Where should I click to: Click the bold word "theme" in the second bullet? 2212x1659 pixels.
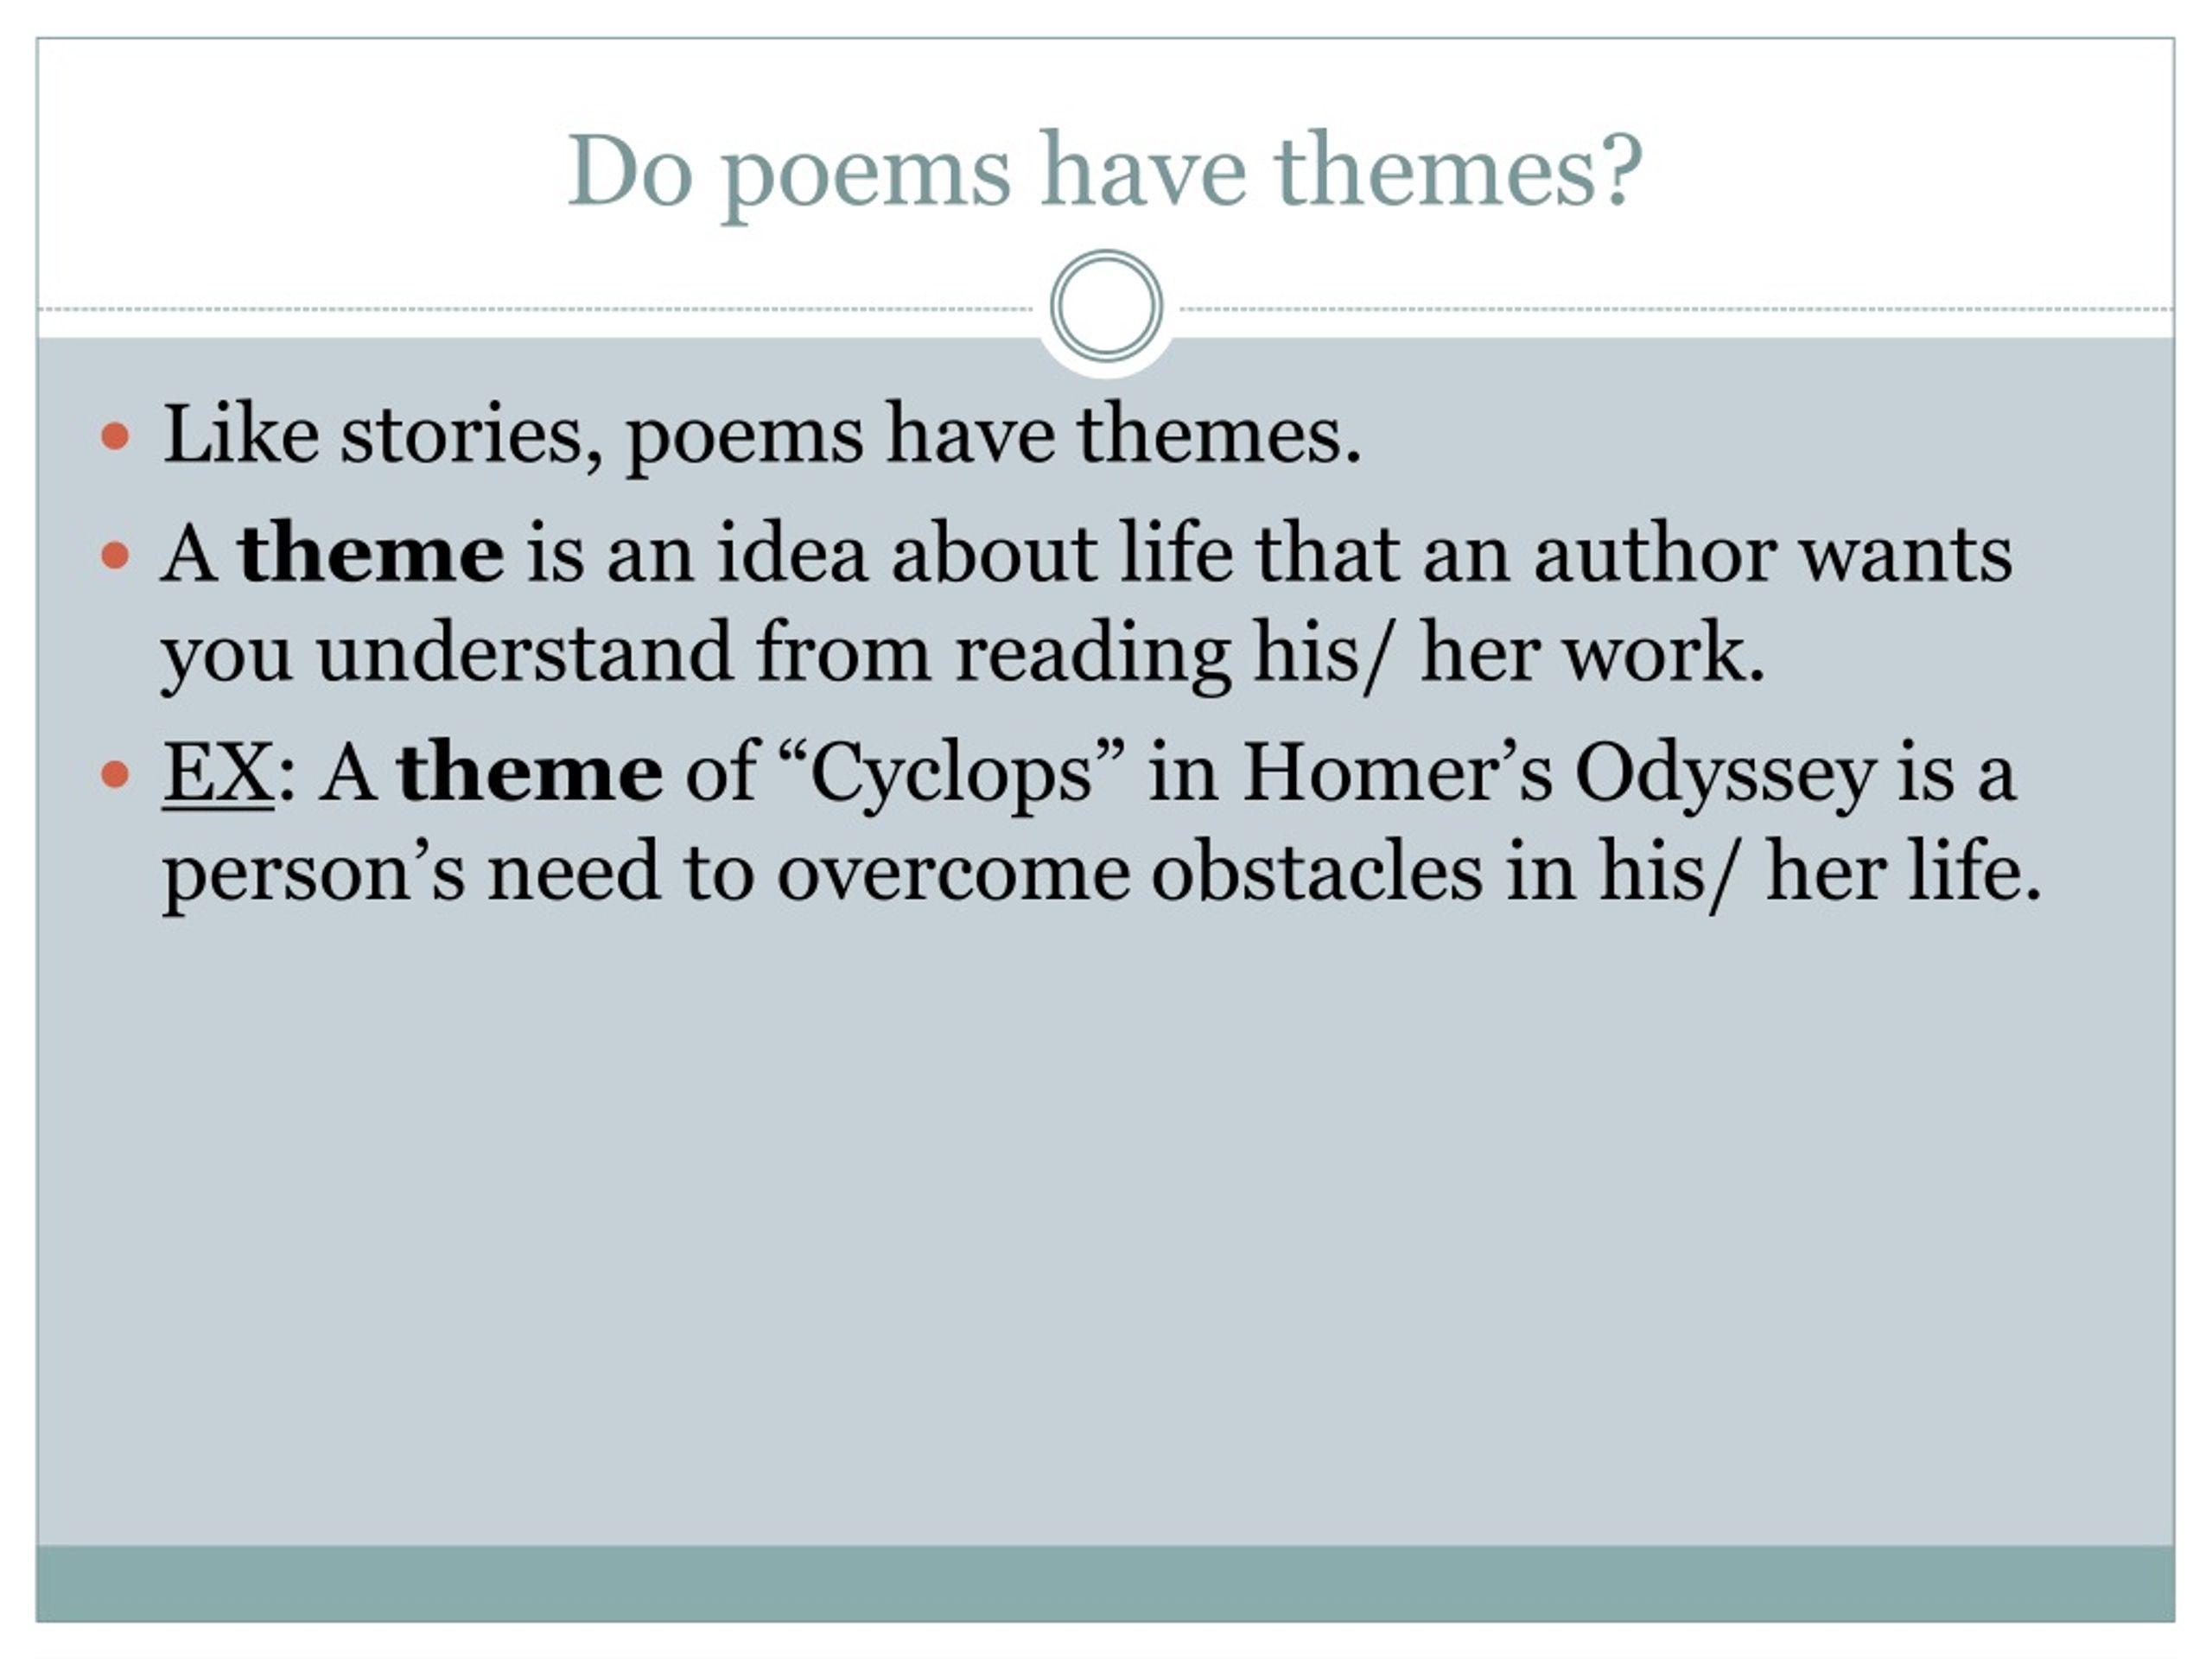click(371, 553)
